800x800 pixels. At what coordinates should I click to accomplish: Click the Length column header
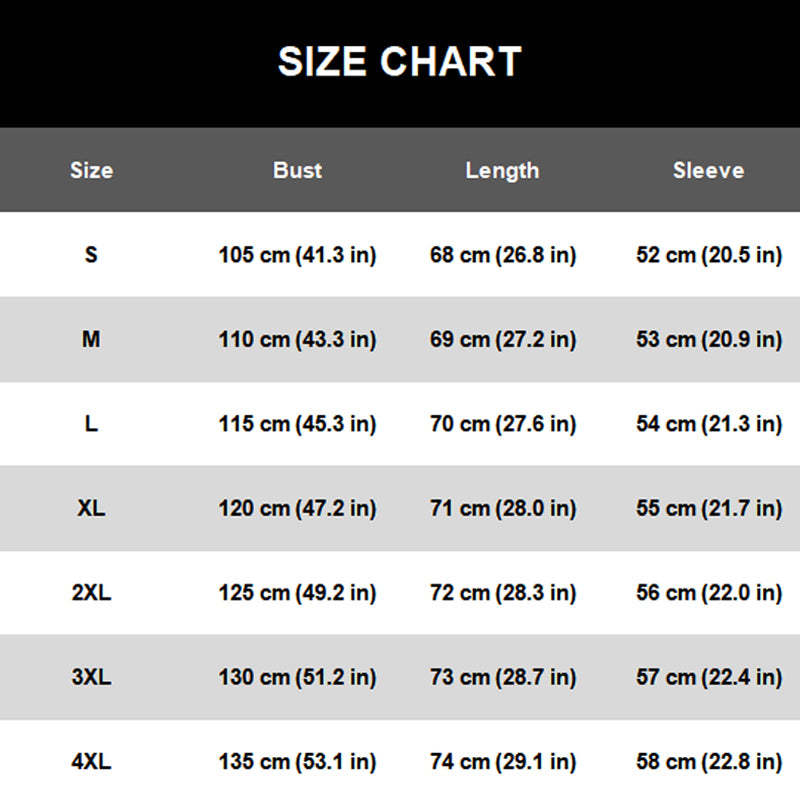pyautogui.click(x=502, y=170)
